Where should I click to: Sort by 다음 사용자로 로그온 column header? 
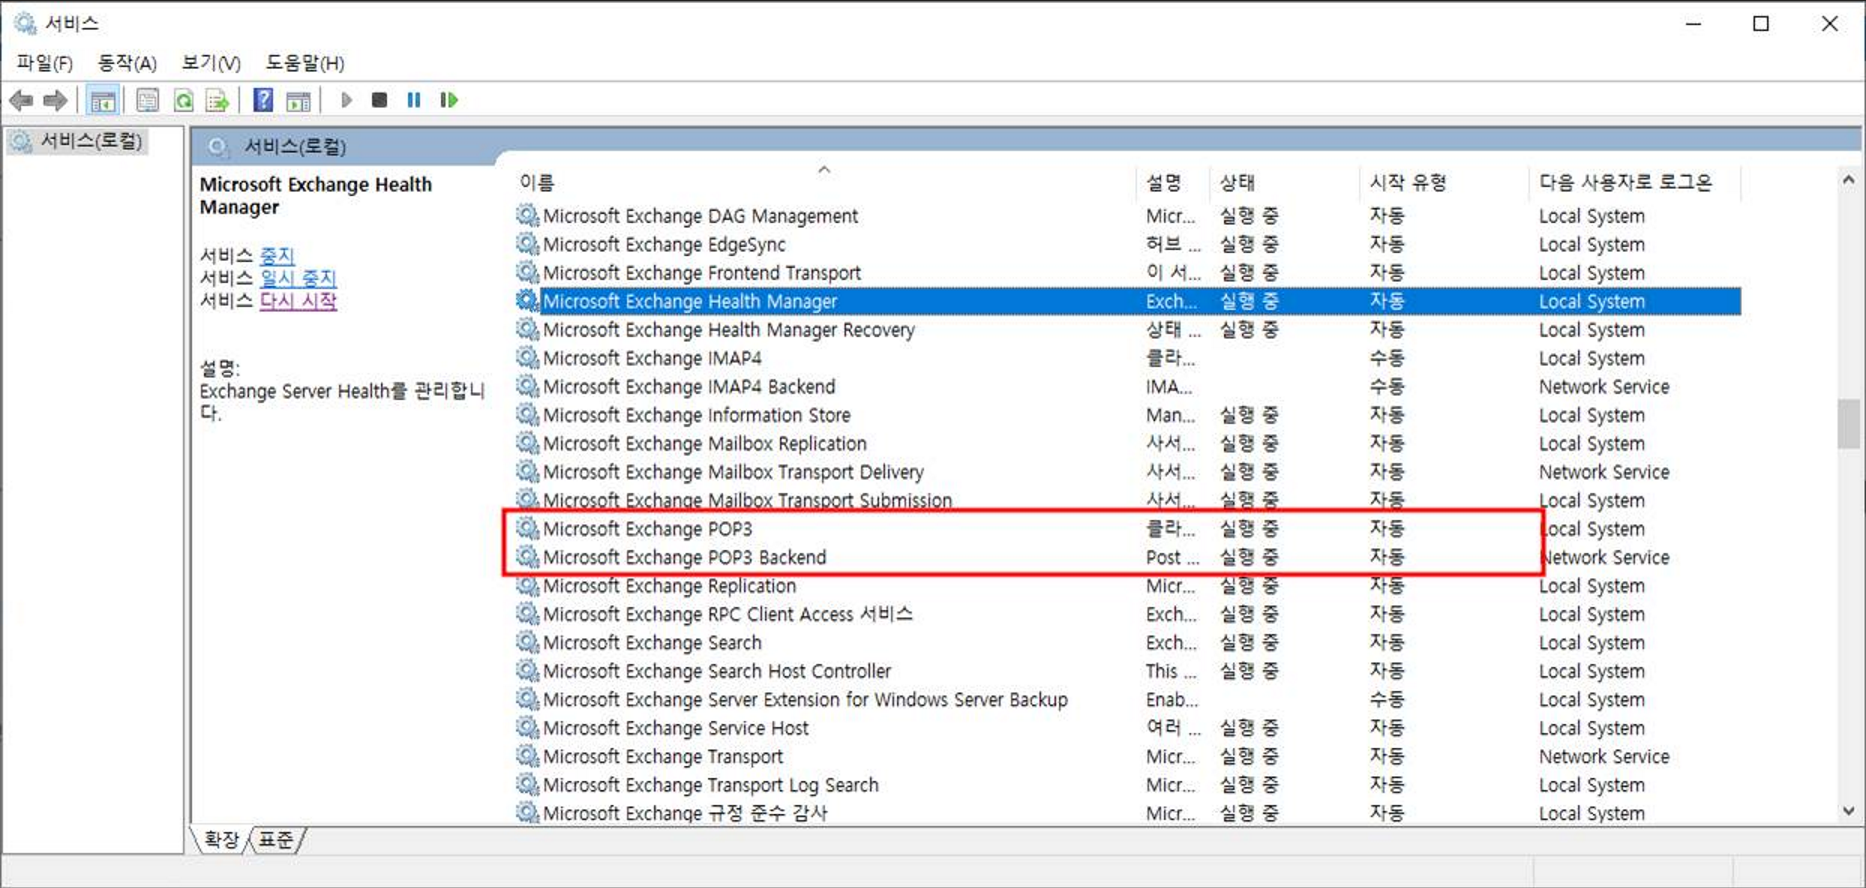pos(1635,182)
